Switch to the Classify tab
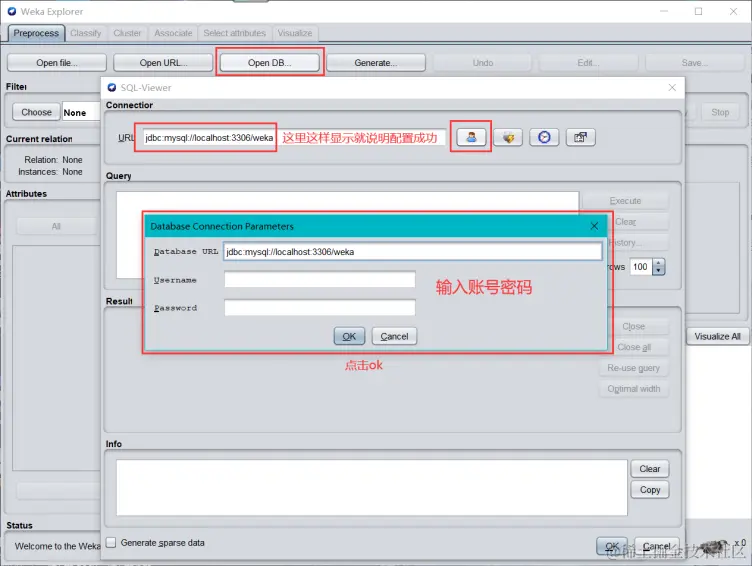 pyautogui.click(x=85, y=33)
